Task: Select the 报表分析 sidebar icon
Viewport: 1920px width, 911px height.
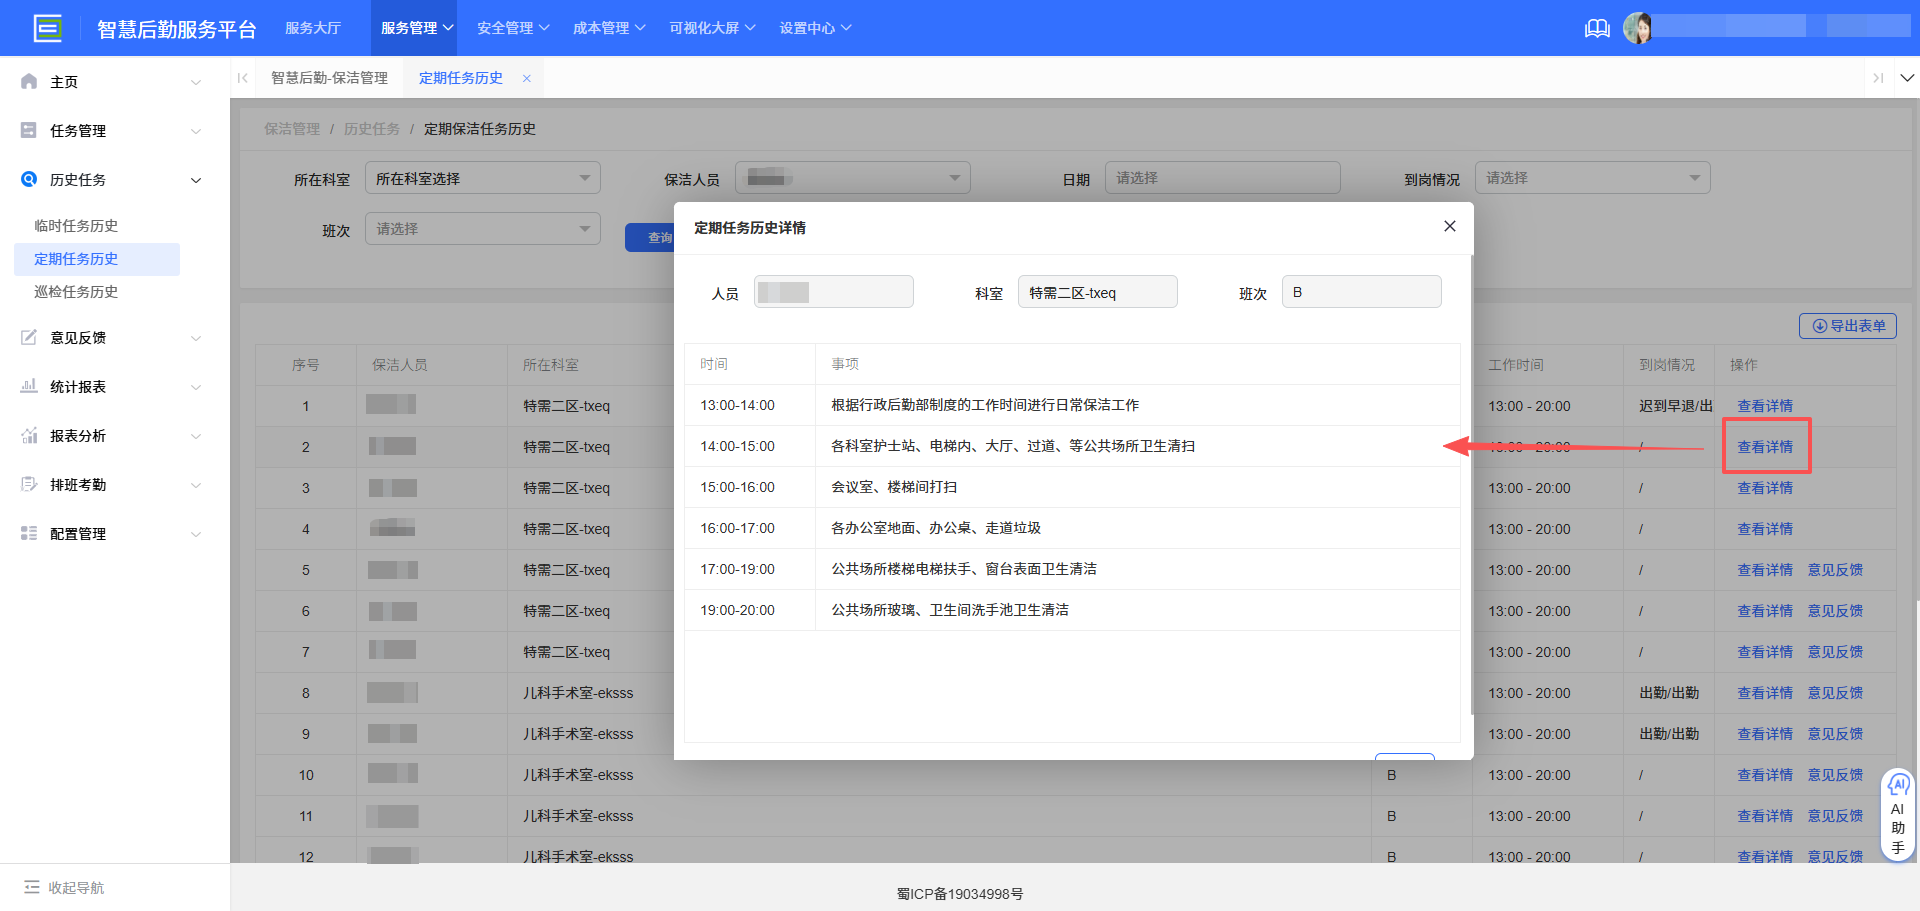Action: click(28, 435)
